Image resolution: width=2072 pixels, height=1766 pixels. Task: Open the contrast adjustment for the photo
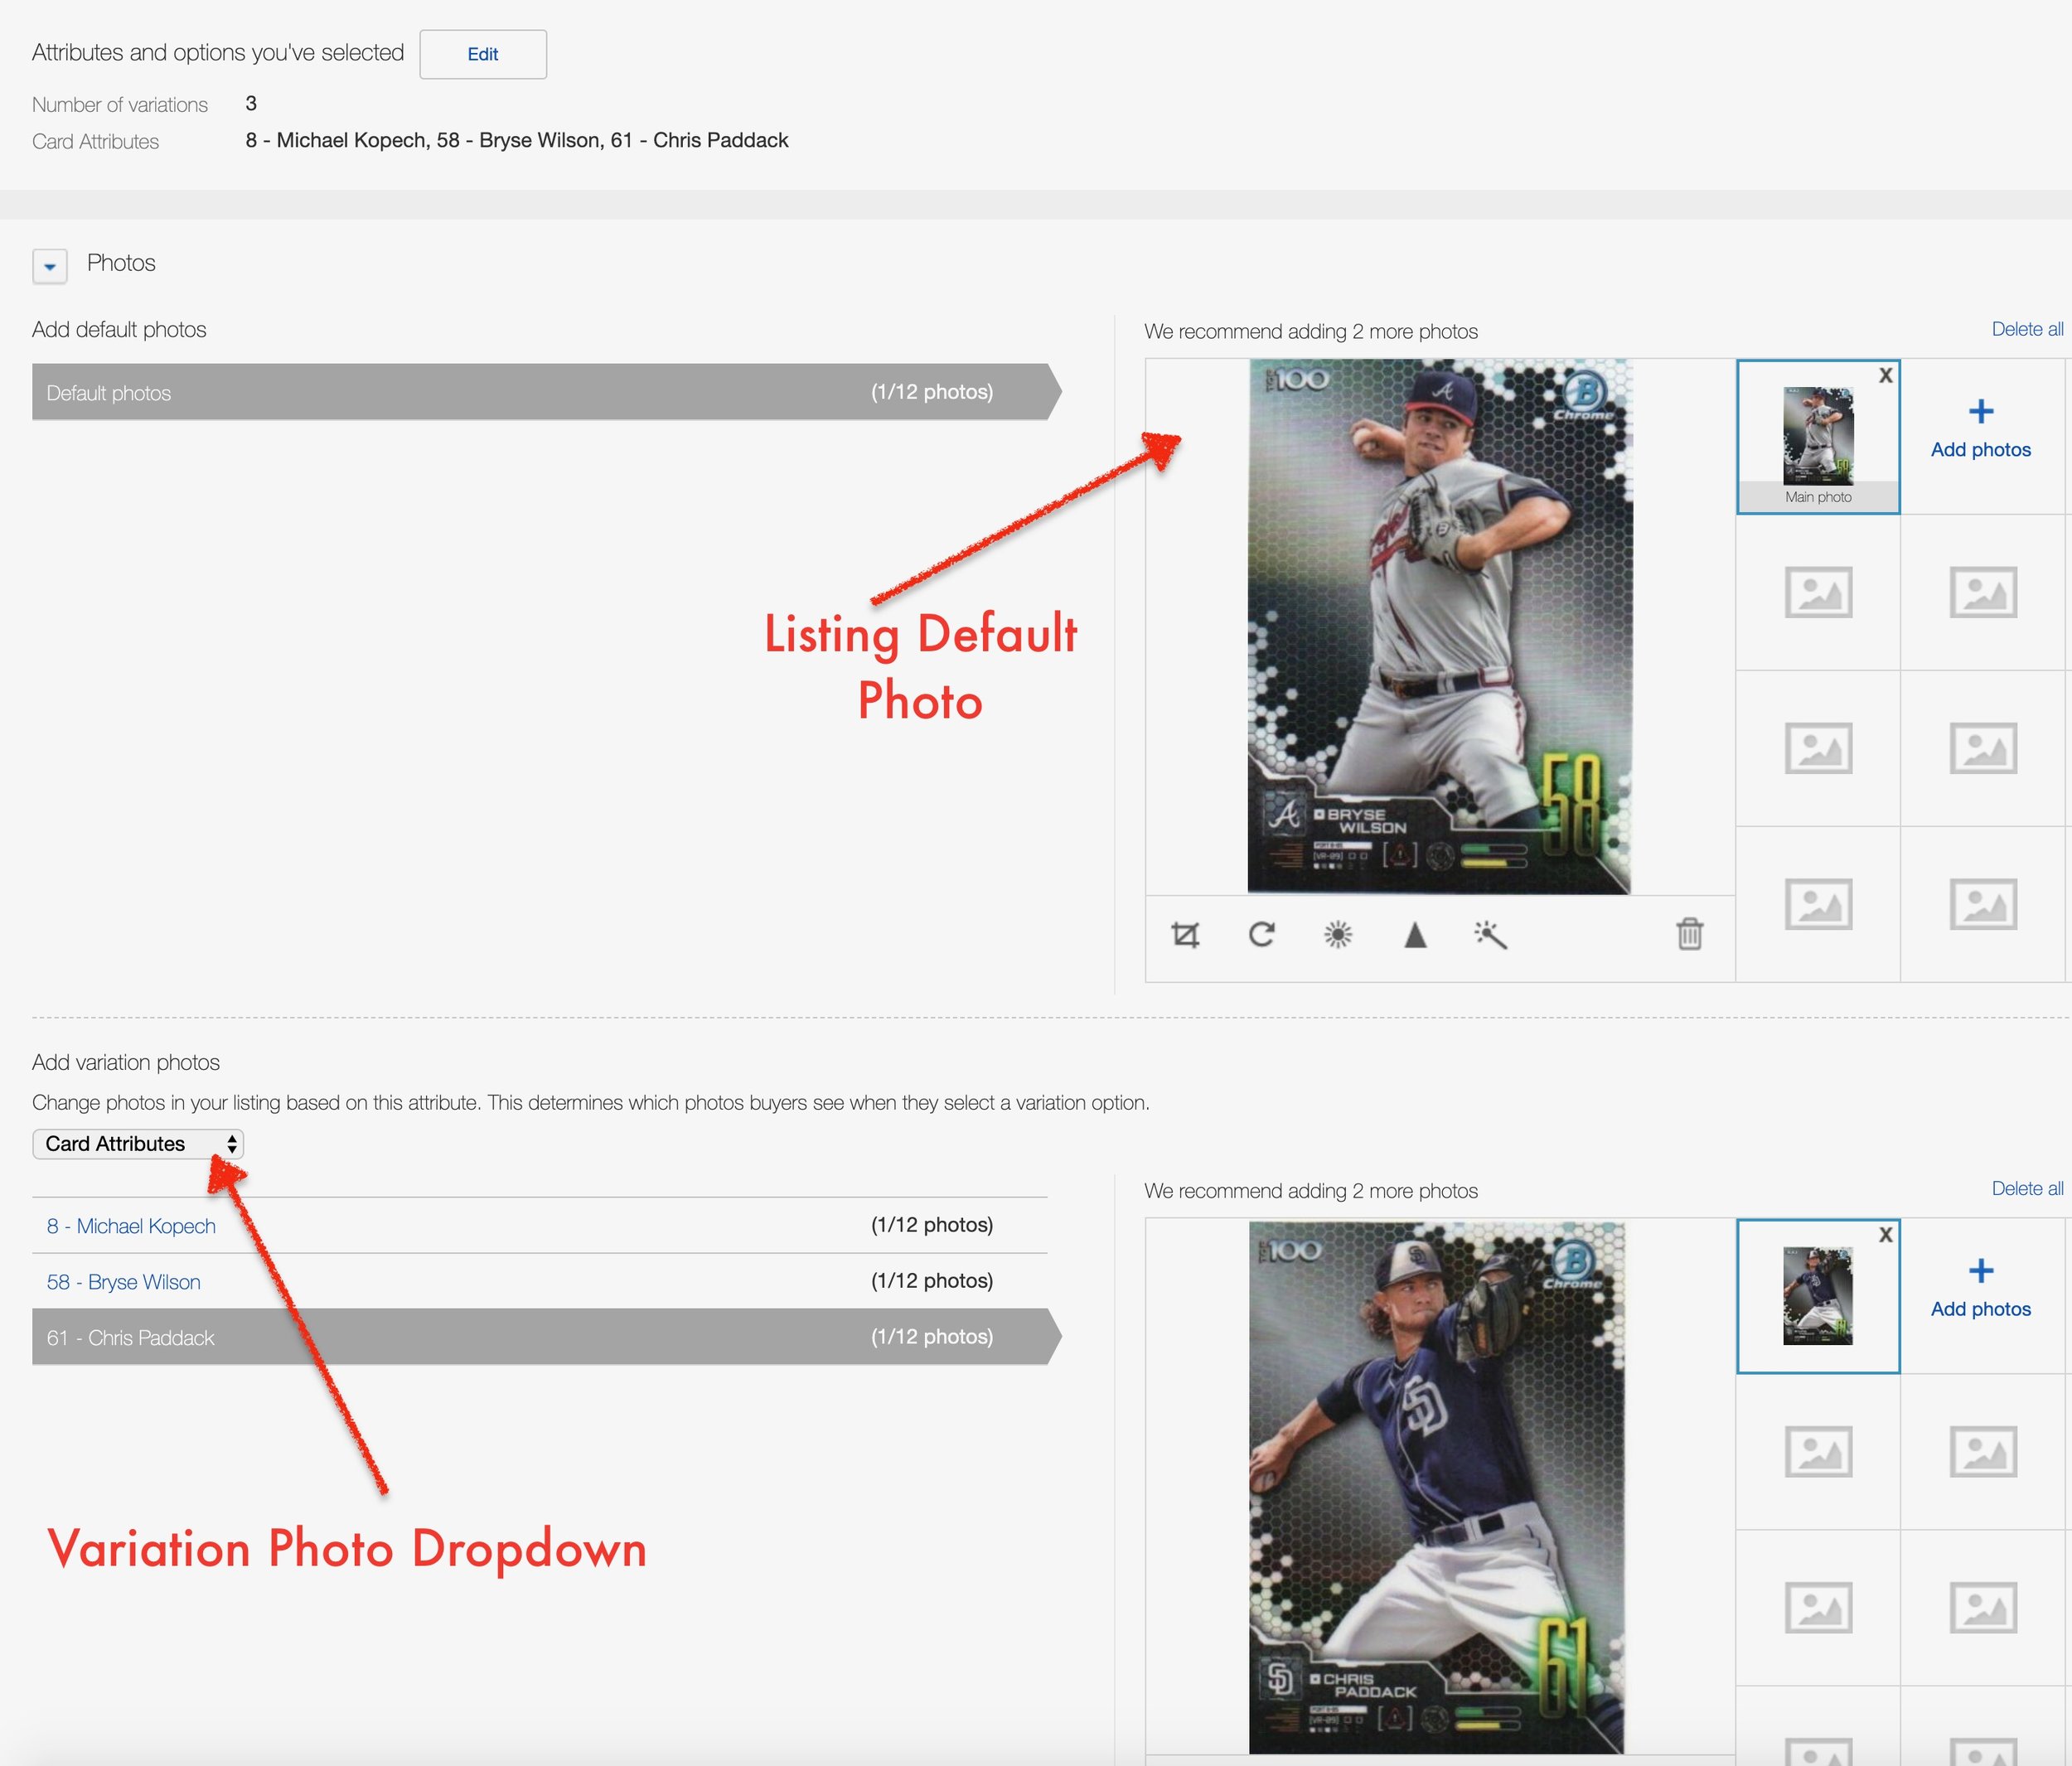click(x=1415, y=935)
